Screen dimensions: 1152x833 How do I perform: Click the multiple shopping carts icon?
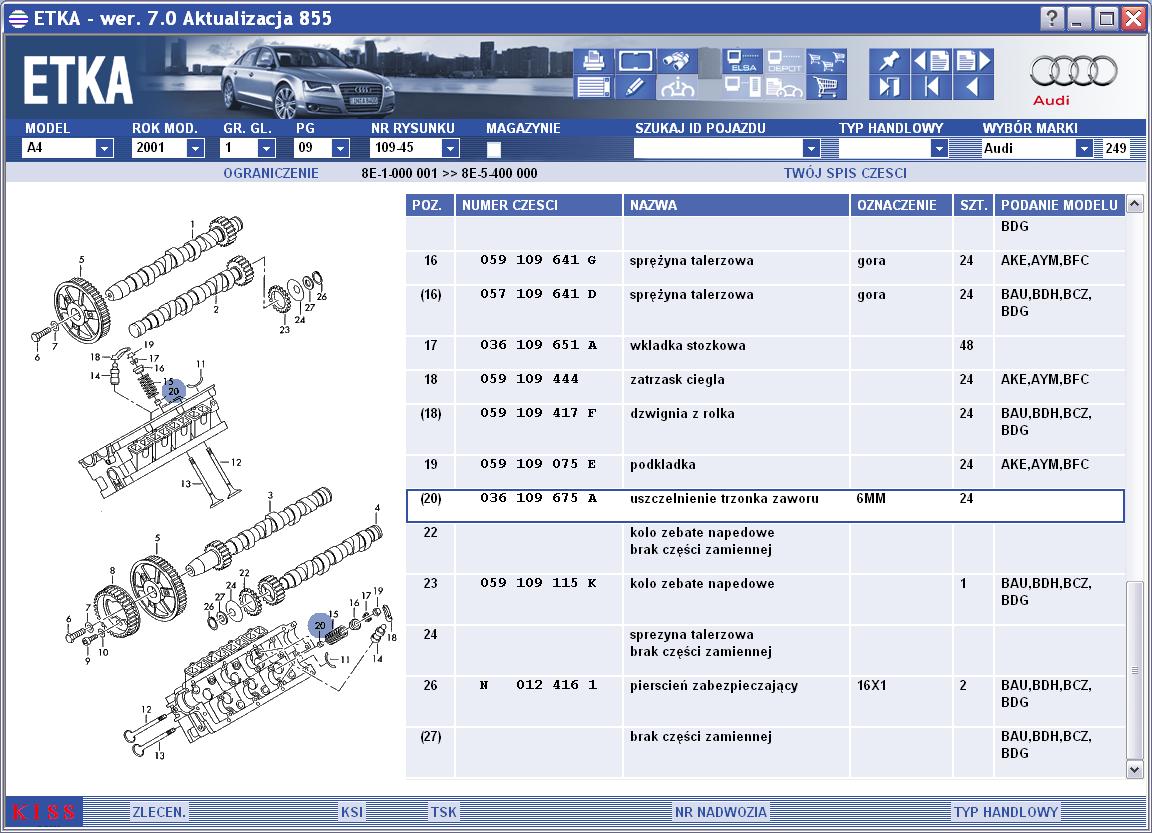click(x=827, y=61)
